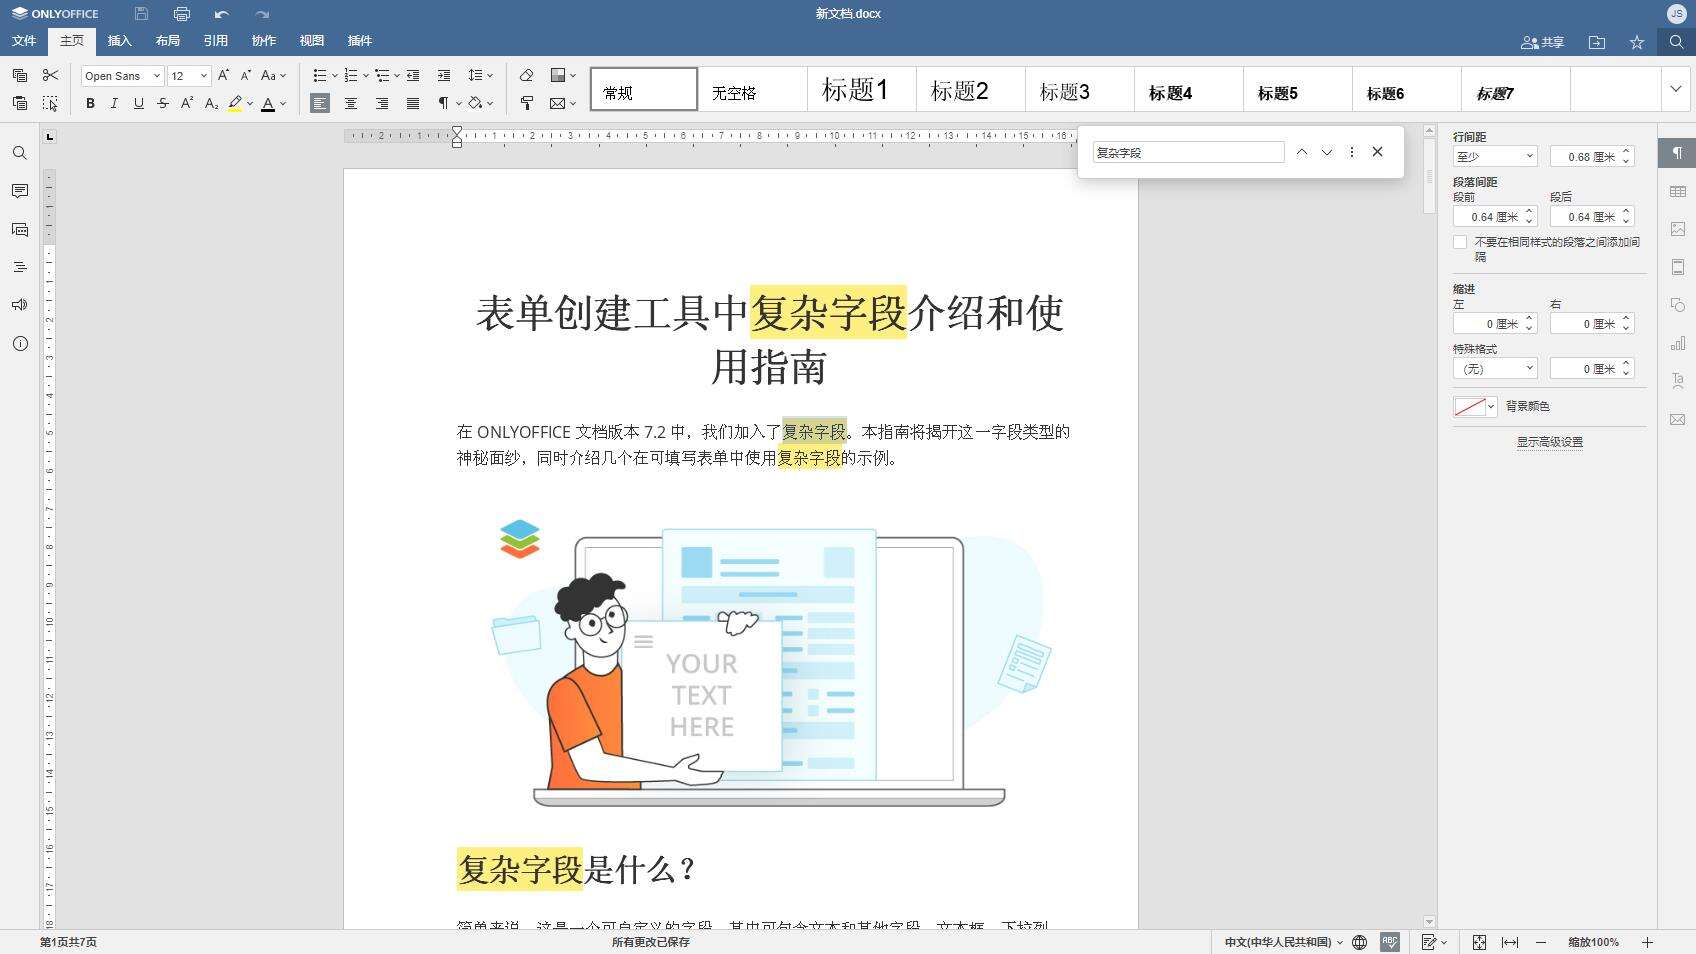Redo the last undone action
The height and width of the screenshot is (954, 1696).
(x=262, y=14)
